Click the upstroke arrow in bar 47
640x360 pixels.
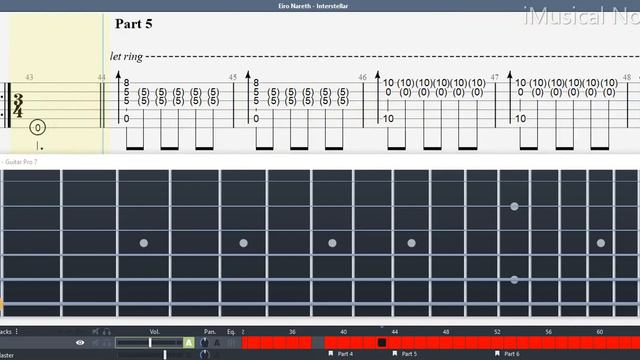(x=510, y=97)
